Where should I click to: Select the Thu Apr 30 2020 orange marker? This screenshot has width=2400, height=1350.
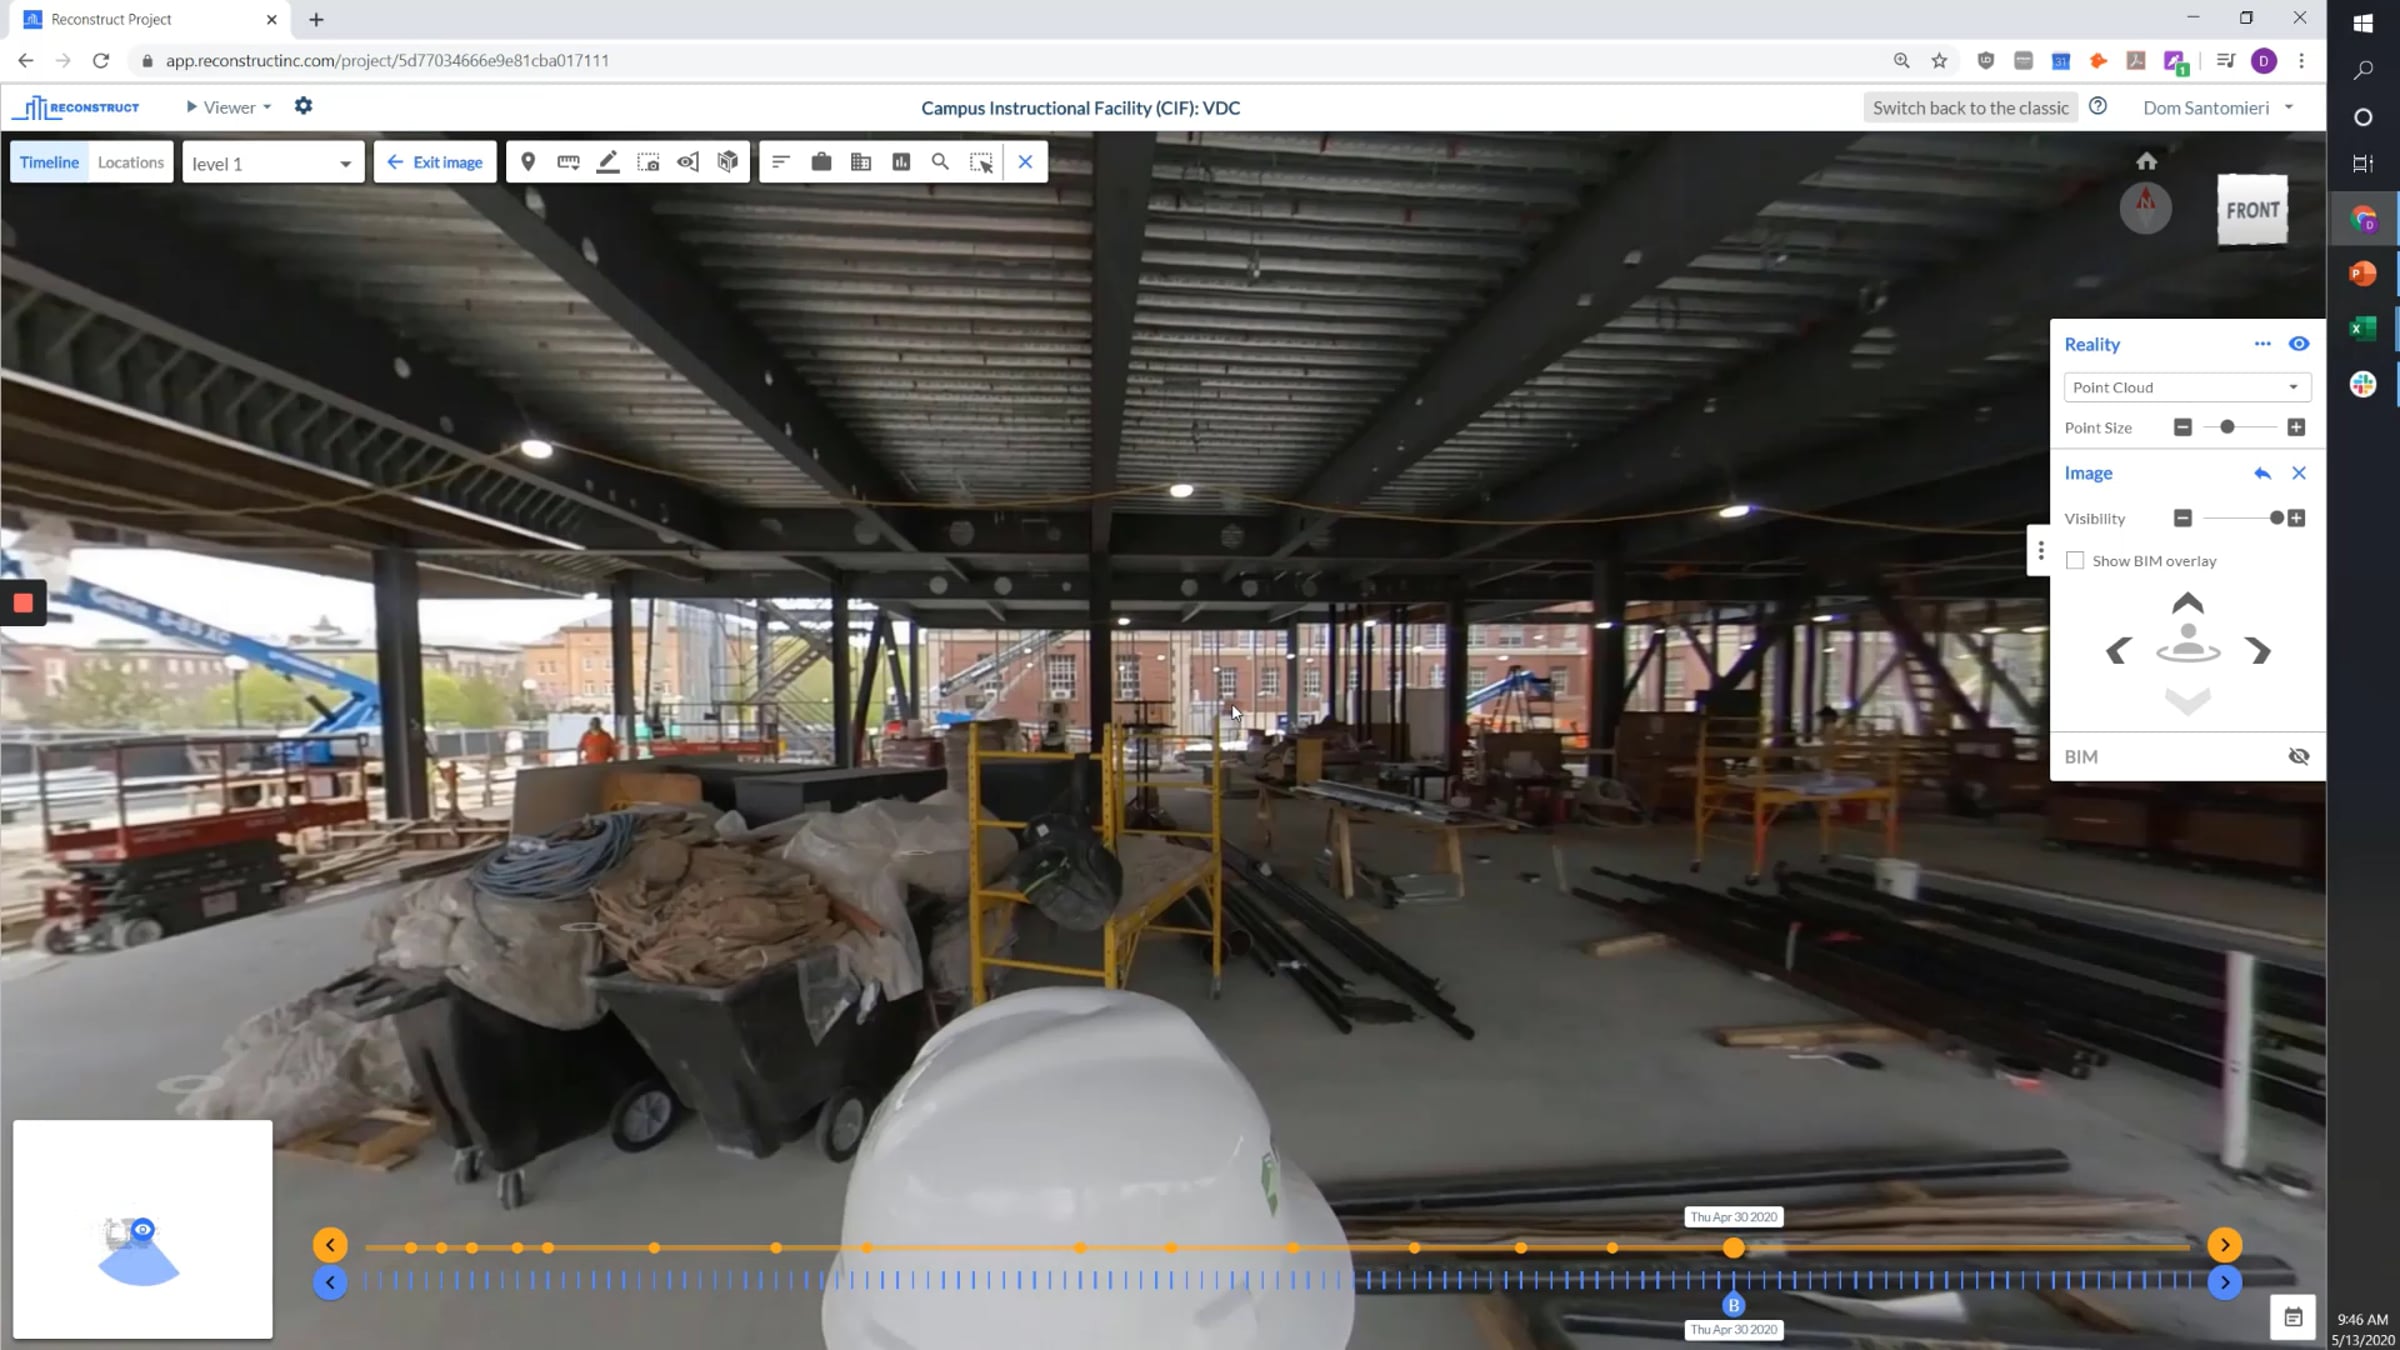pyautogui.click(x=1734, y=1248)
